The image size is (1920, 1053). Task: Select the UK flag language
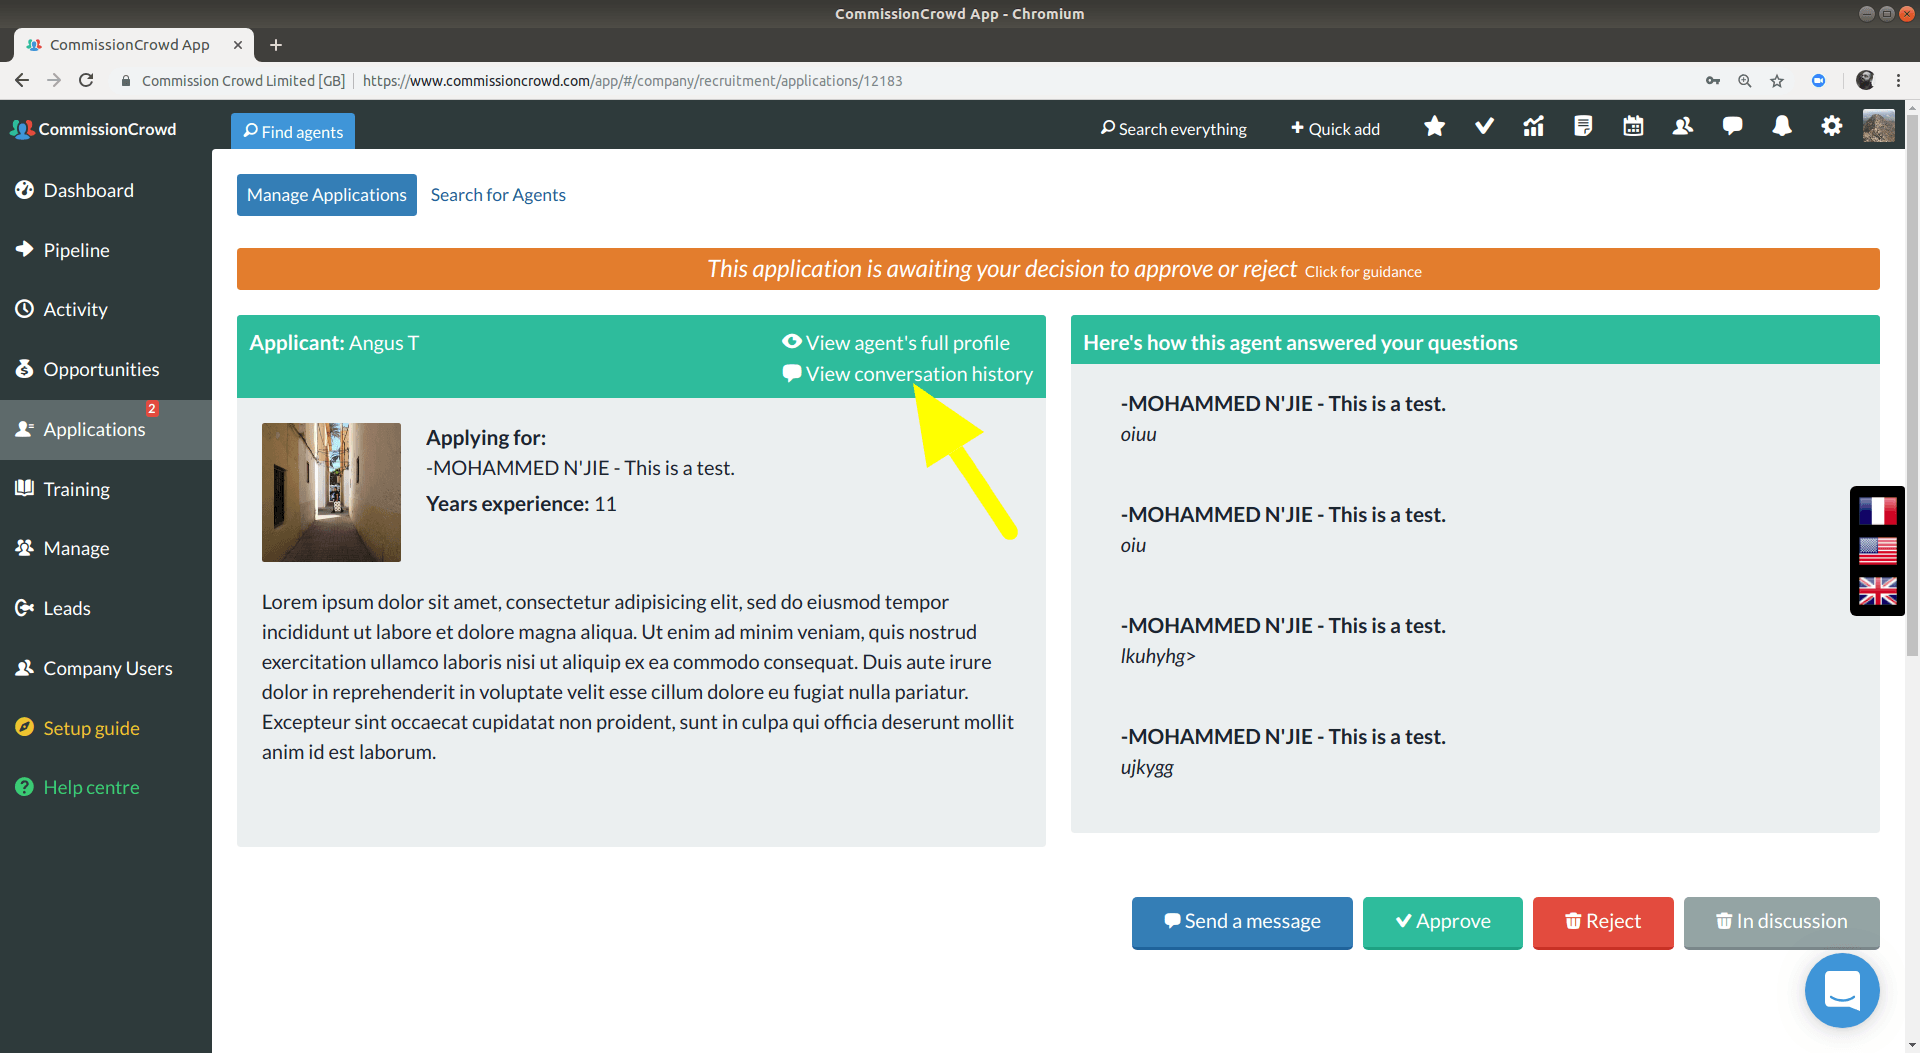(1877, 591)
